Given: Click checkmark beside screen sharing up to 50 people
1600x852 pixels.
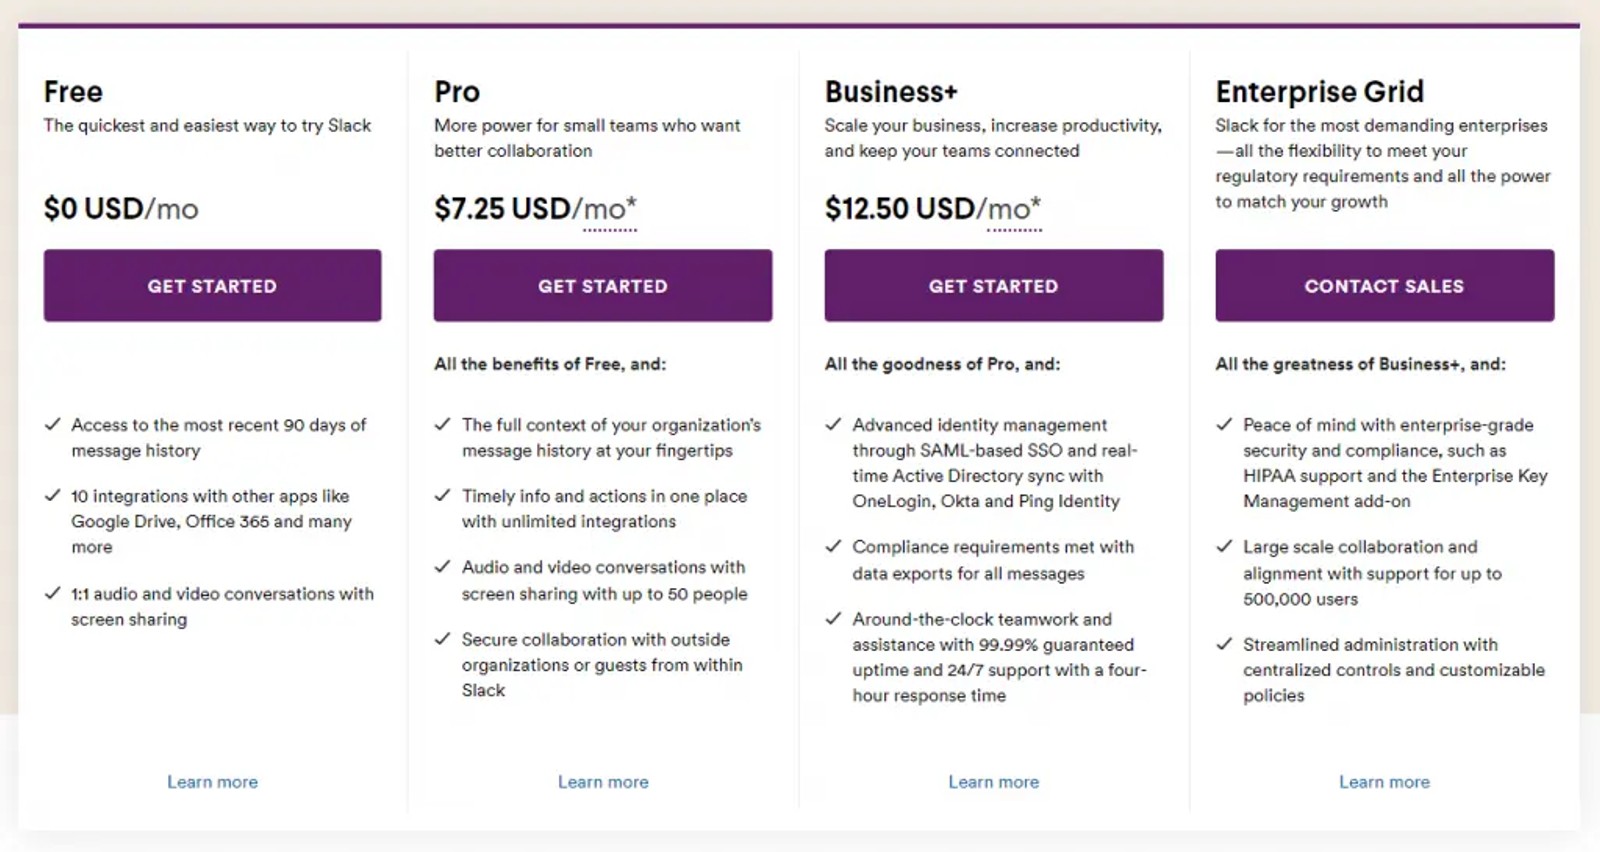Looking at the screenshot, I should click(442, 566).
